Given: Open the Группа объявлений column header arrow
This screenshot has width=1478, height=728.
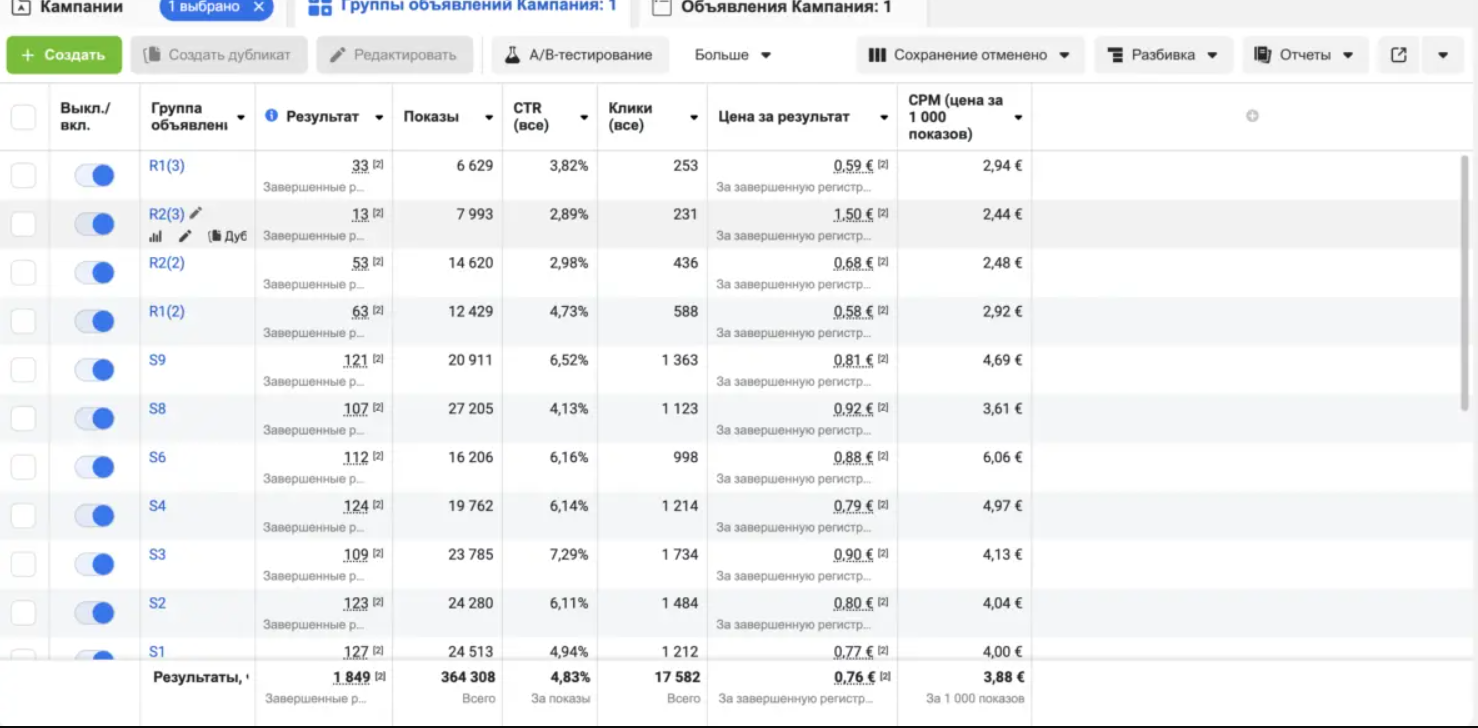Looking at the screenshot, I should pos(241,118).
